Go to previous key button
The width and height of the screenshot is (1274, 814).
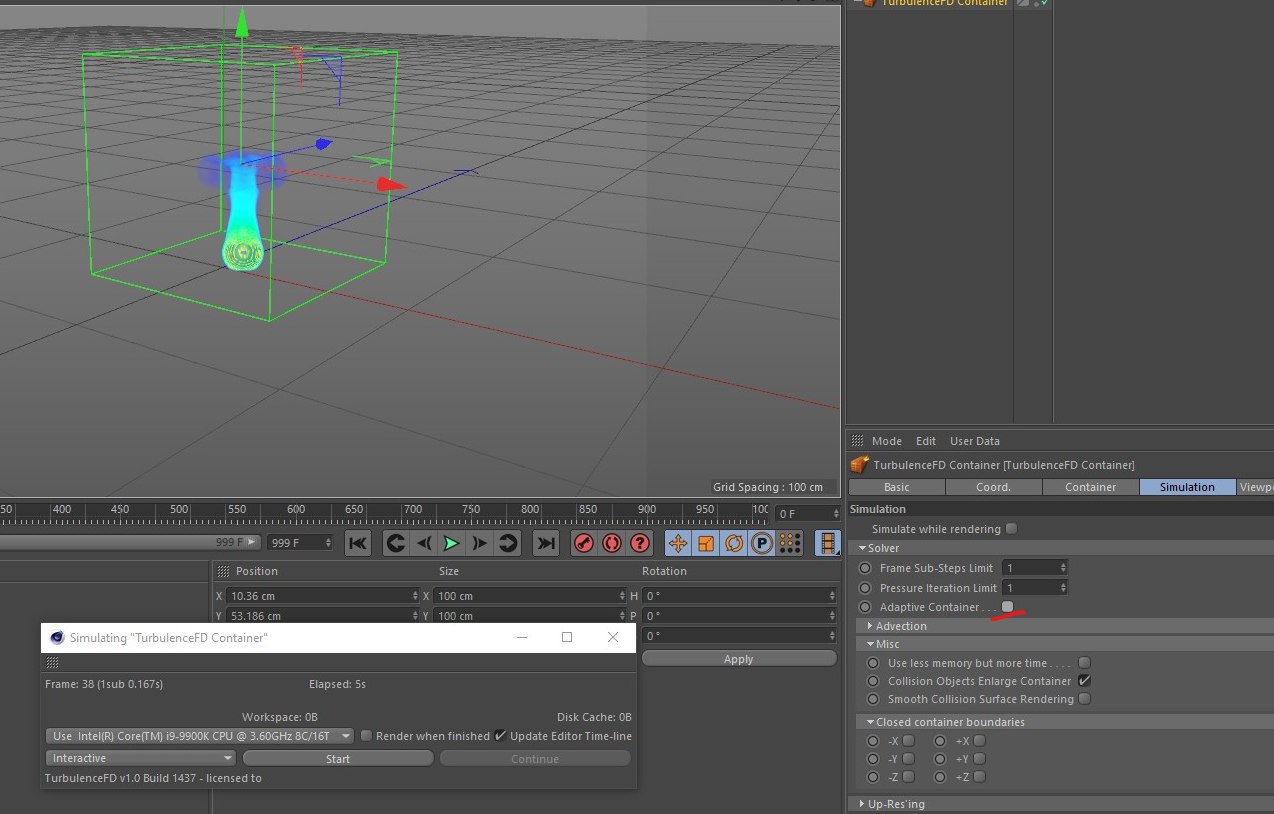396,543
